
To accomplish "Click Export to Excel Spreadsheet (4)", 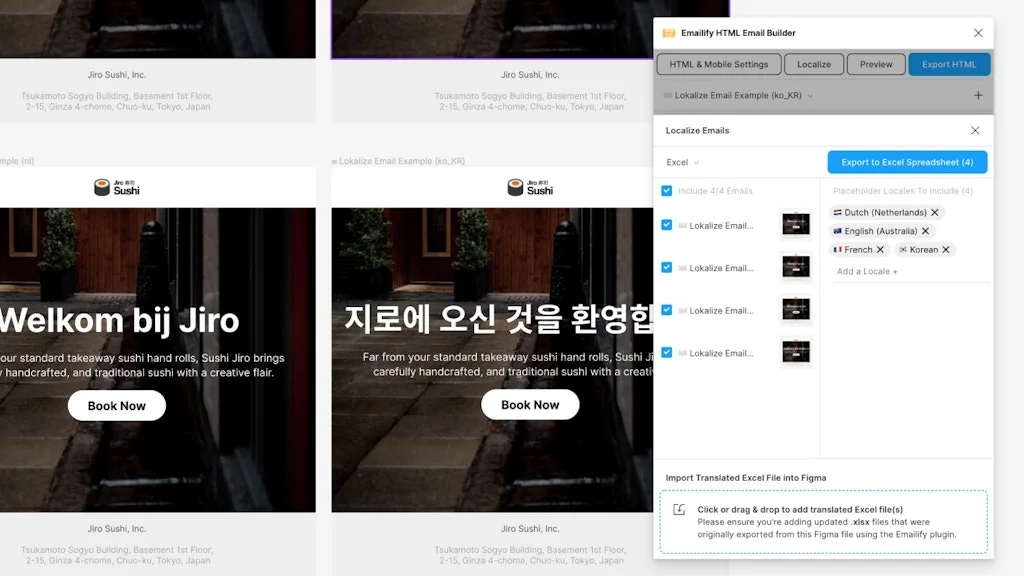I will pyautogui.click(x=906, y=161).
